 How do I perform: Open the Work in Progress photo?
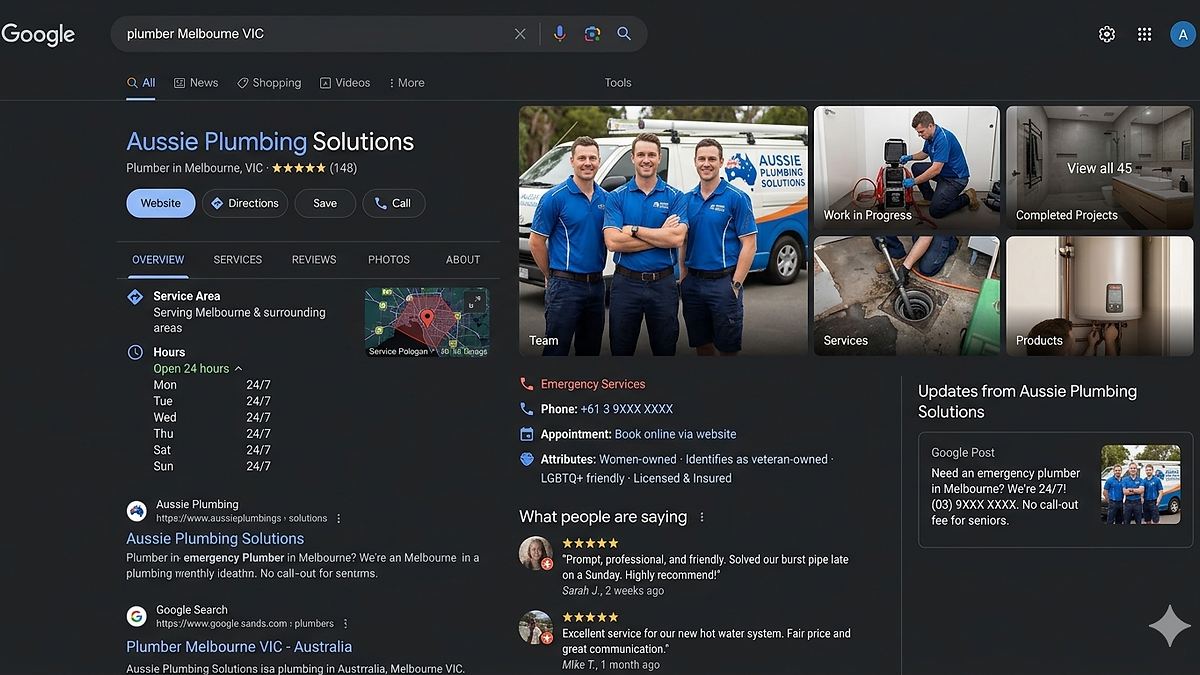907,168
